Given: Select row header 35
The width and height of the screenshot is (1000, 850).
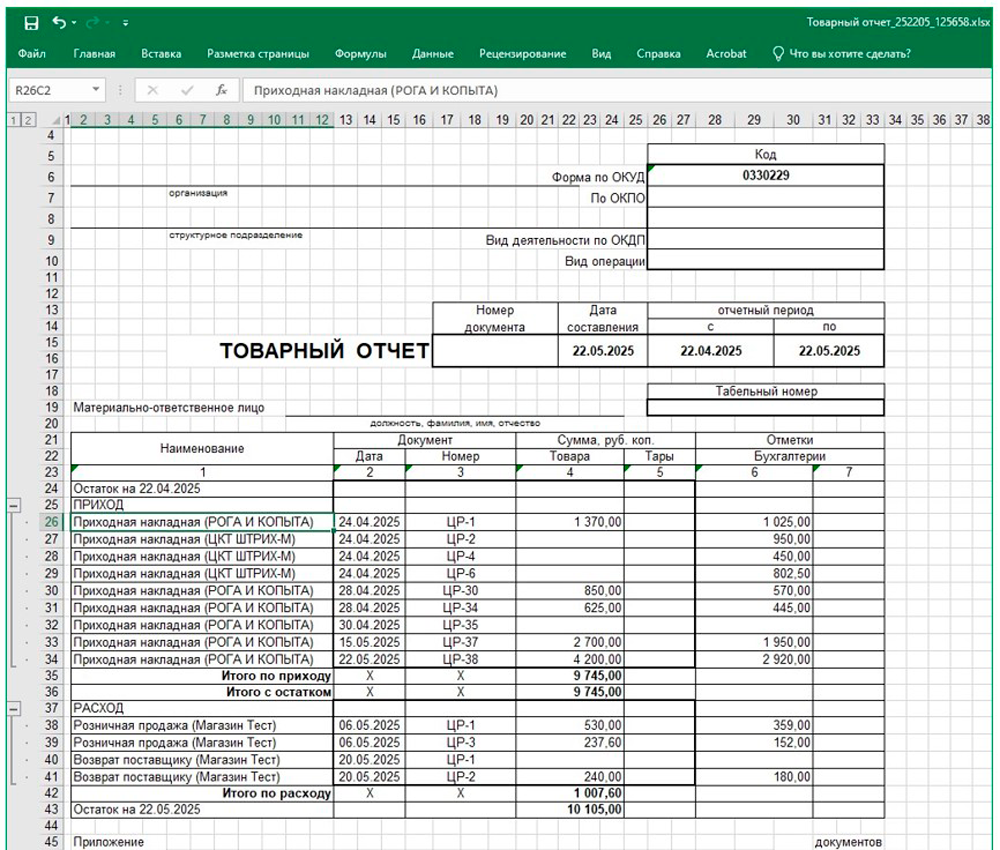Looking at the screenshot, I should [51, 675].
